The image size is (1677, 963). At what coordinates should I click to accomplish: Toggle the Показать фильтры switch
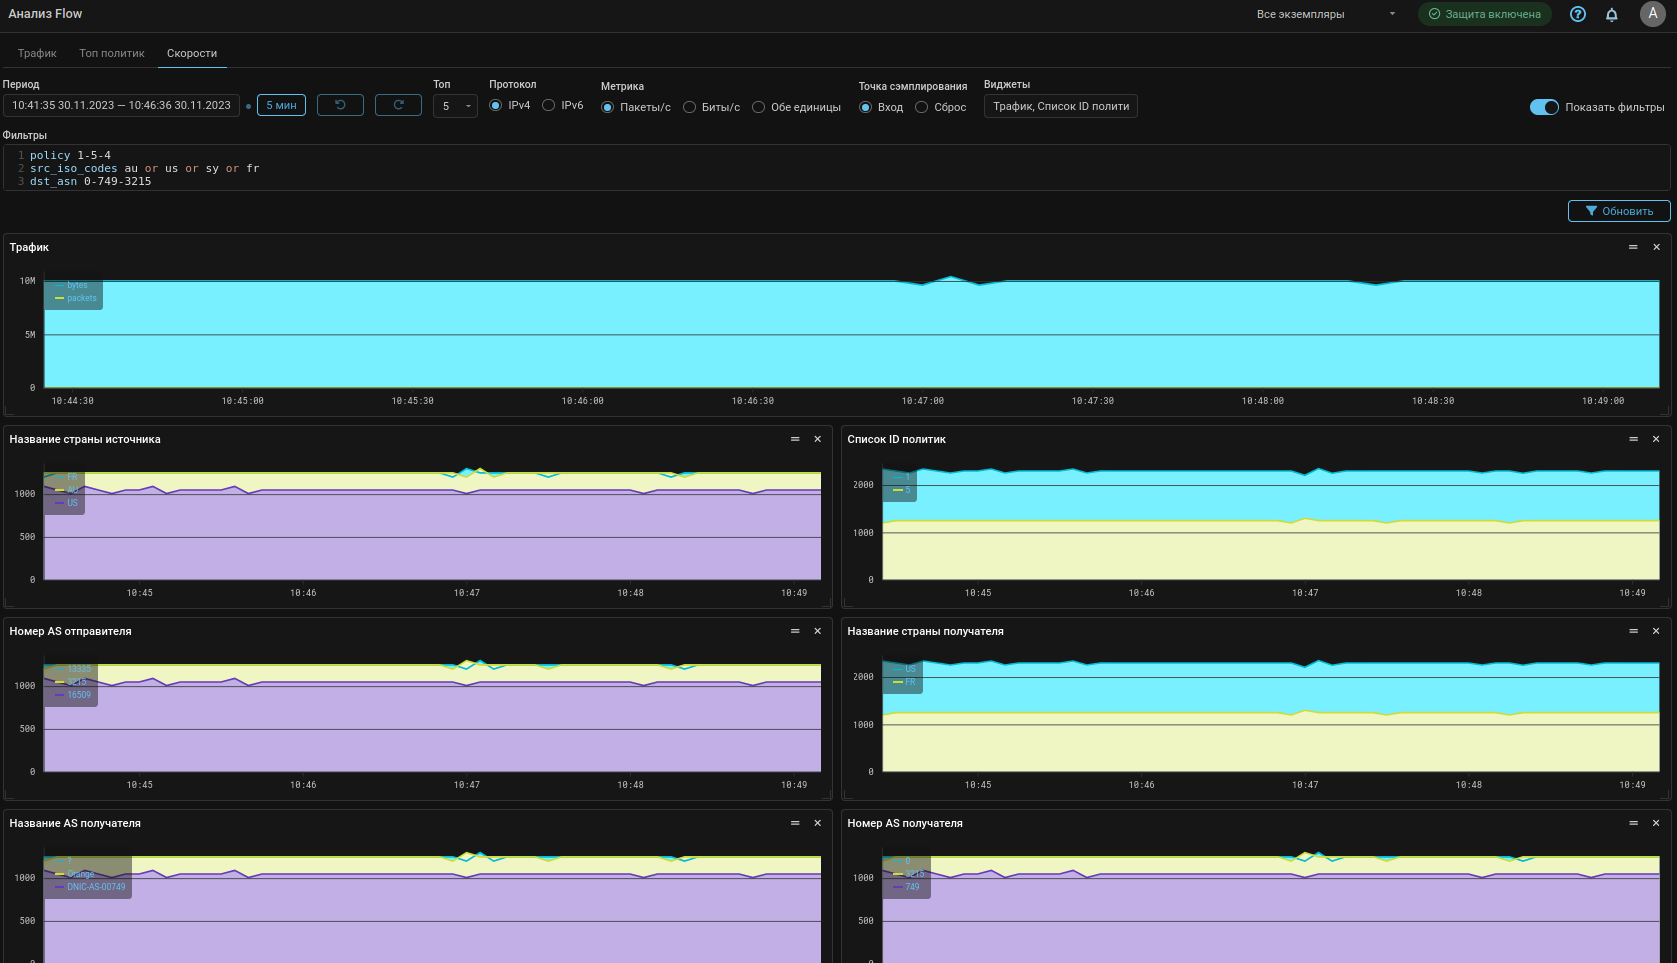pyautogui.click(x=1544, y=107)
